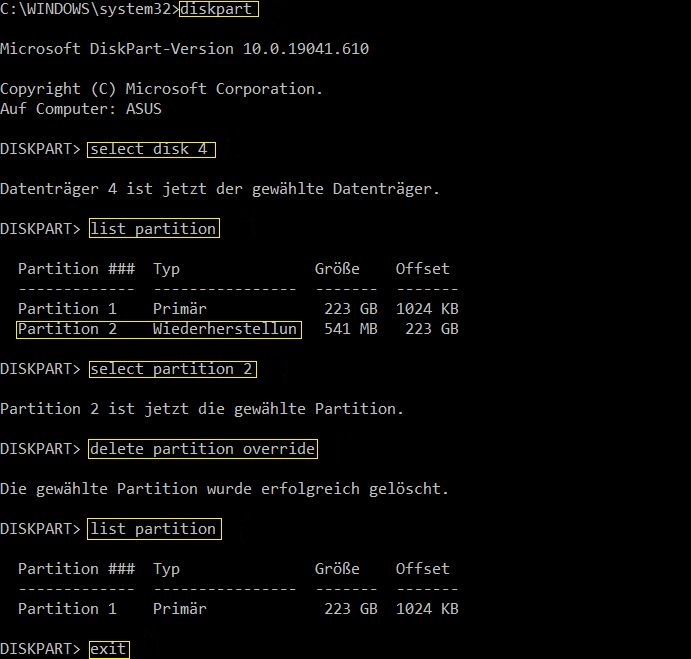Click the 'Auf Computer: ASUS' line

point(81,108)
